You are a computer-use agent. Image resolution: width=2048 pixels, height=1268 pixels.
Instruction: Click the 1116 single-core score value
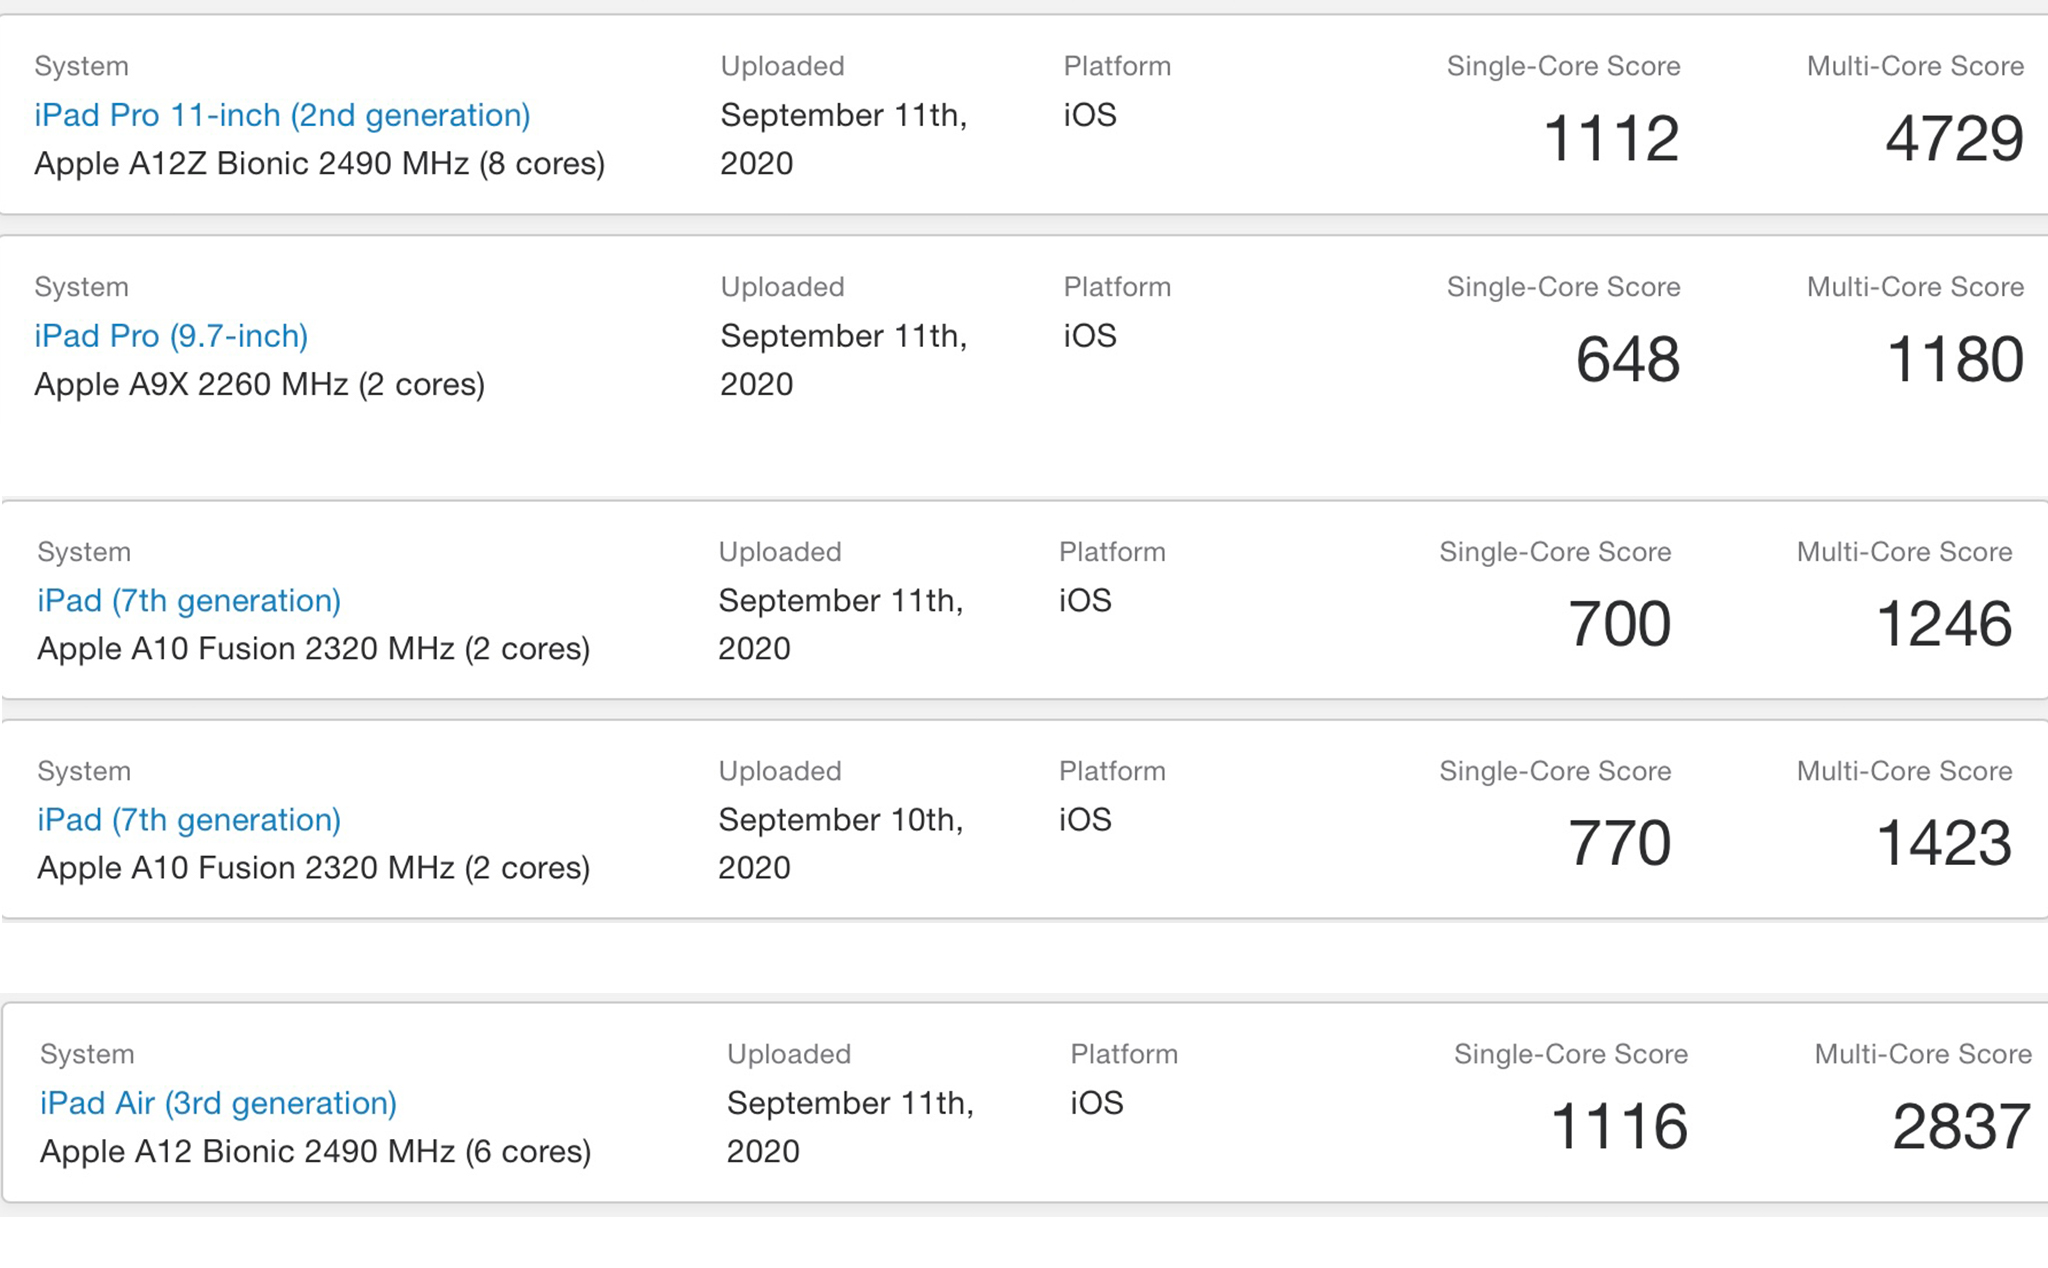click(x=1618, y=1126)
